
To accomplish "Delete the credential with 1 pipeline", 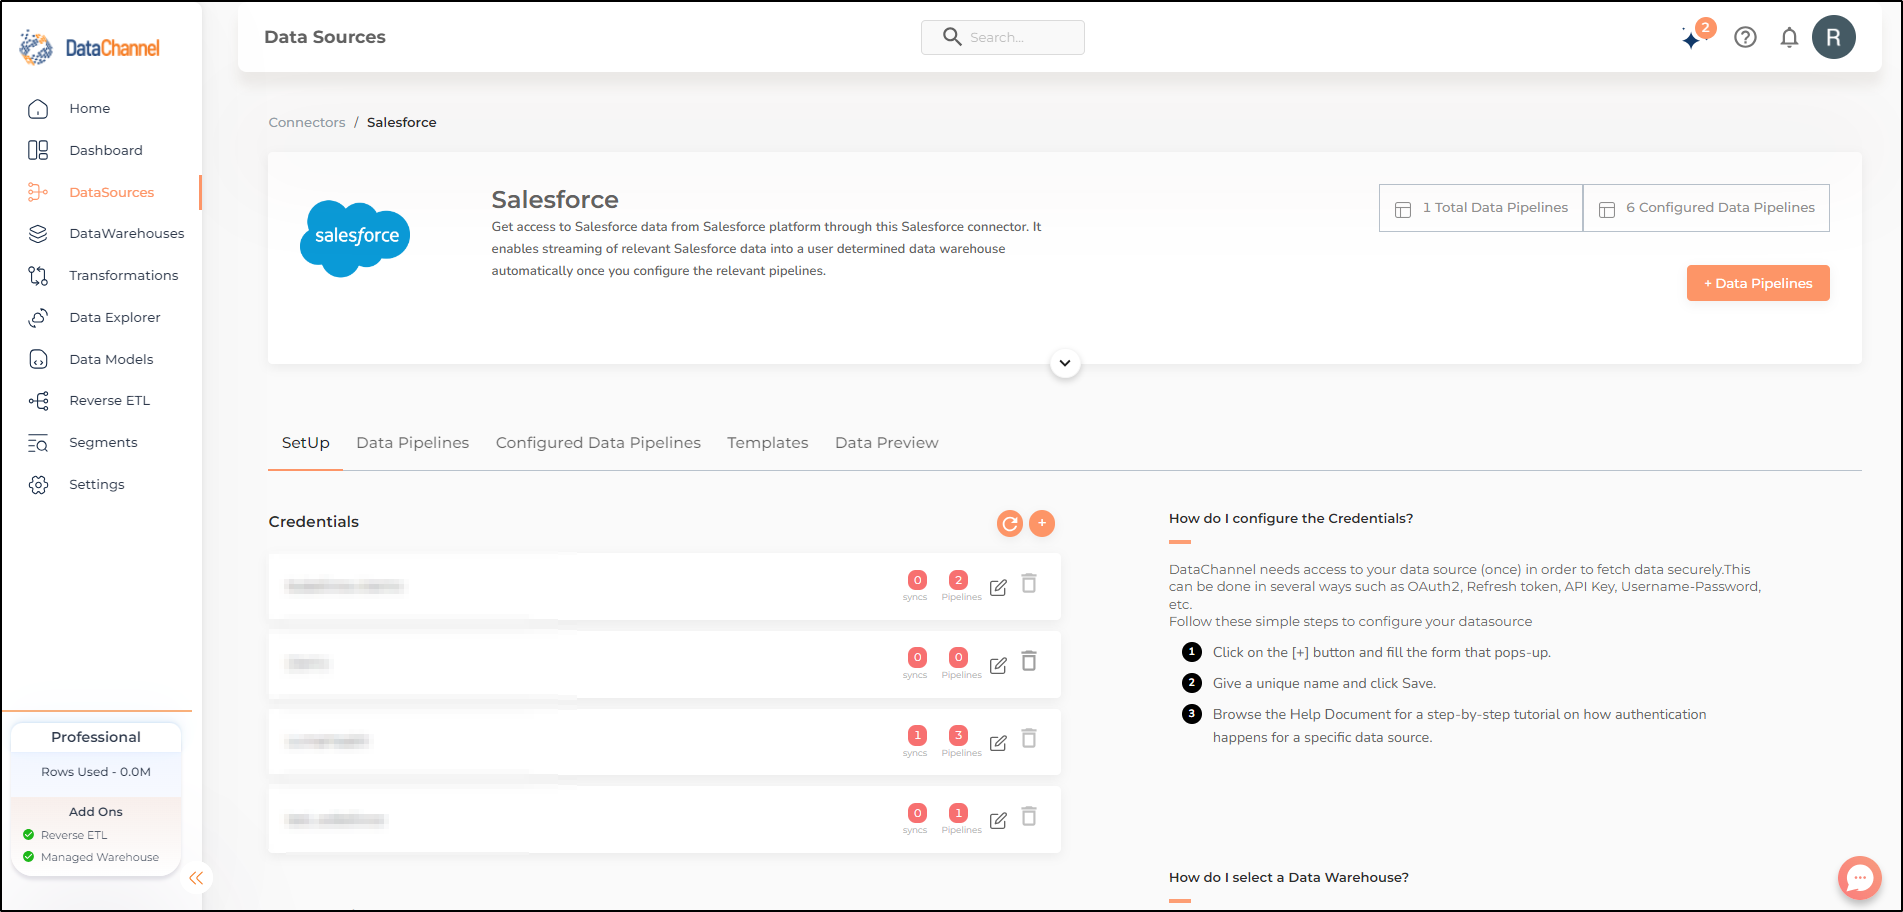I will click(x=1029, y=817).
